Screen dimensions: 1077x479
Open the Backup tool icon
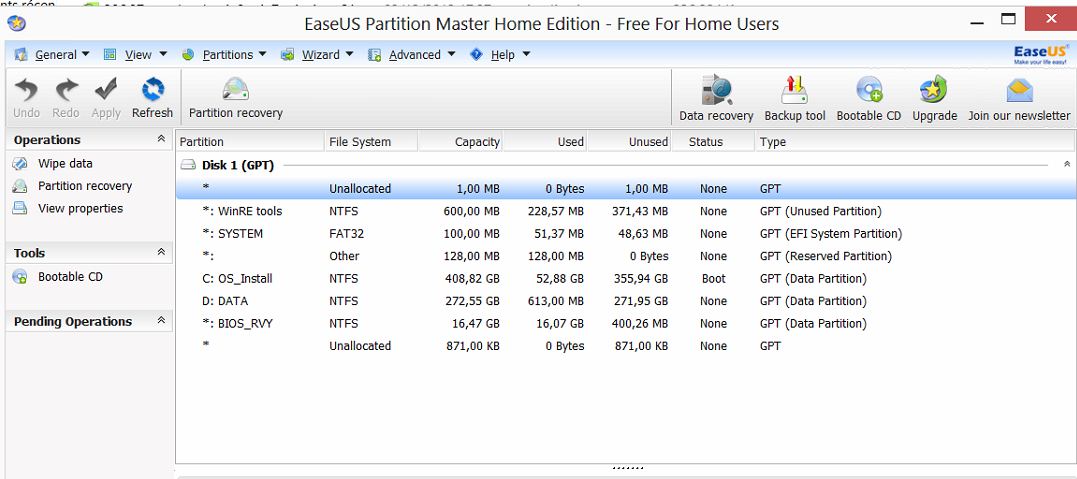pos(795,90)
